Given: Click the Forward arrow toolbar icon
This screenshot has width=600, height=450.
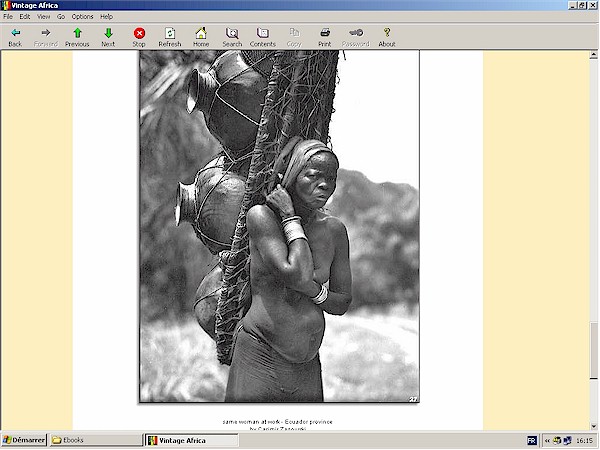Looking at the screenshot, I should [x=46, y=37].
